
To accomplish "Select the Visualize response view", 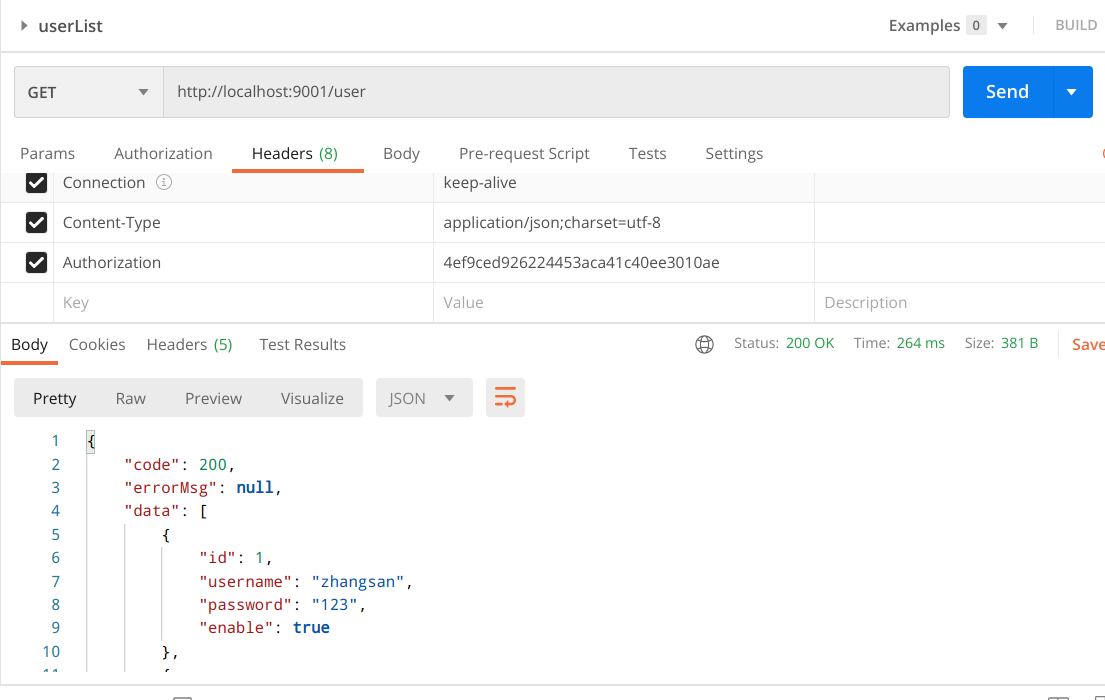I will coord(312,398).
